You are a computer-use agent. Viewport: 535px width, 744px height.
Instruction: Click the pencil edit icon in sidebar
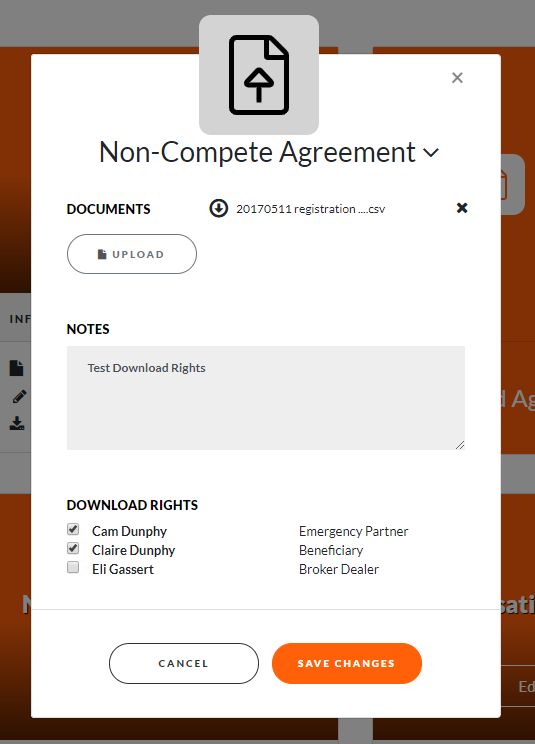[x=19, y=396]
